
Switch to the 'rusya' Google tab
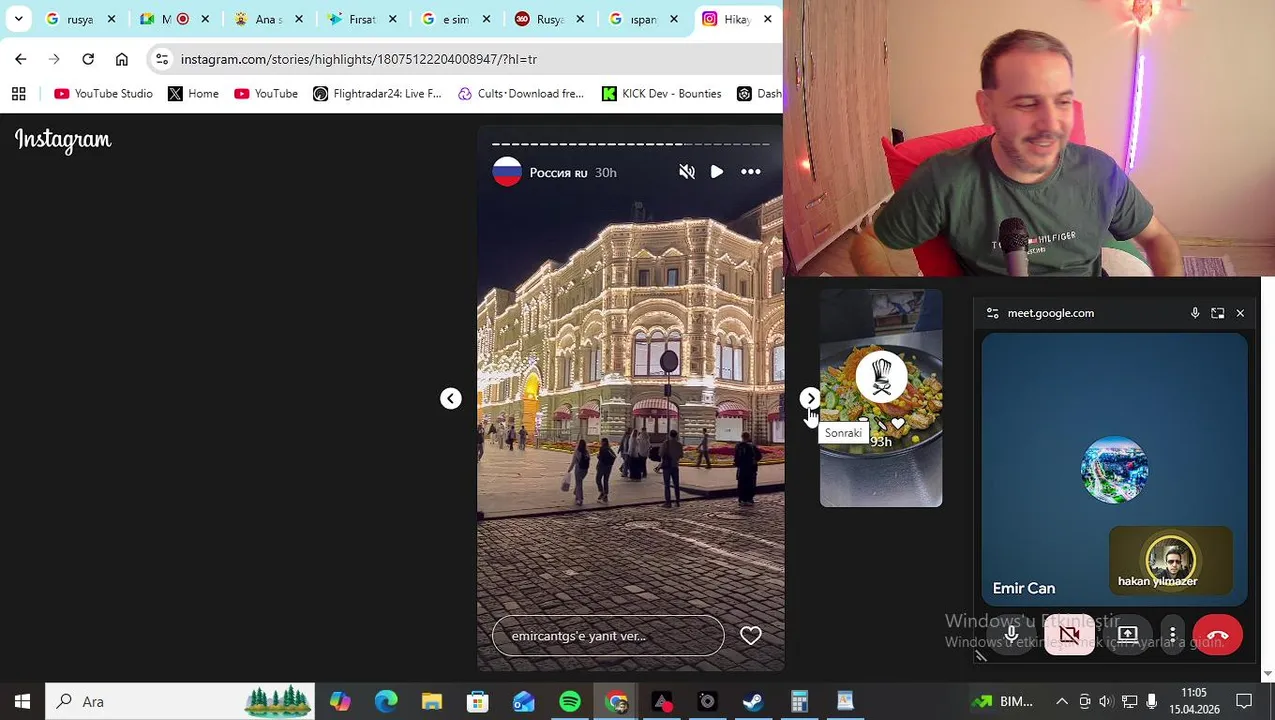[x=80, y=19]
